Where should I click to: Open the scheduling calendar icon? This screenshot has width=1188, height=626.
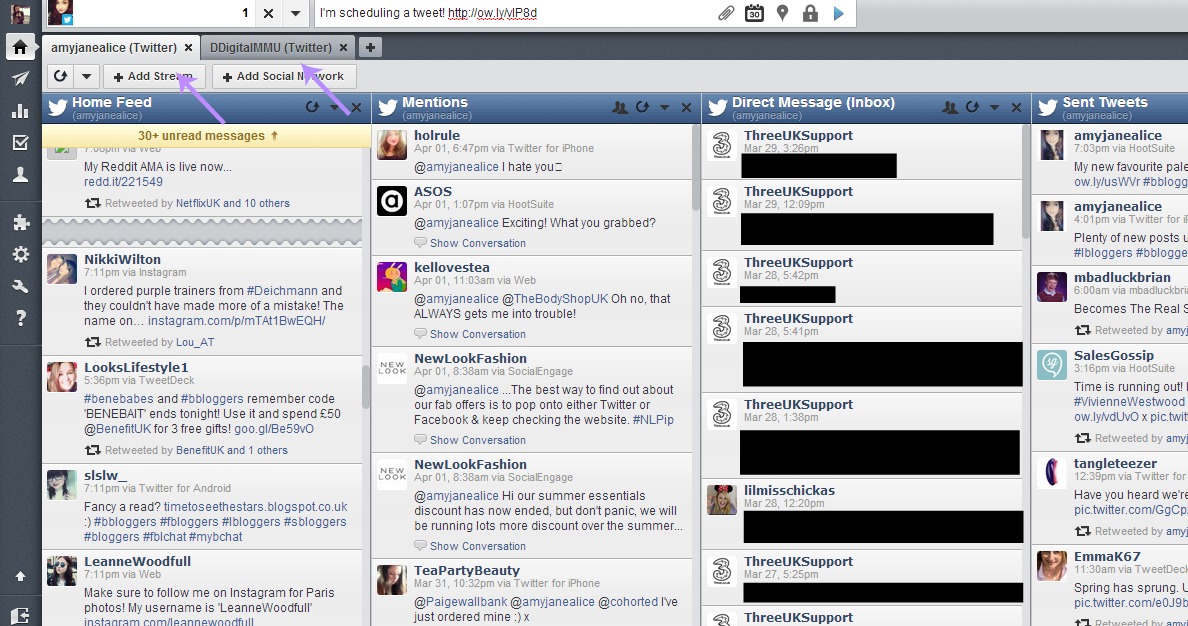point(754,13)
